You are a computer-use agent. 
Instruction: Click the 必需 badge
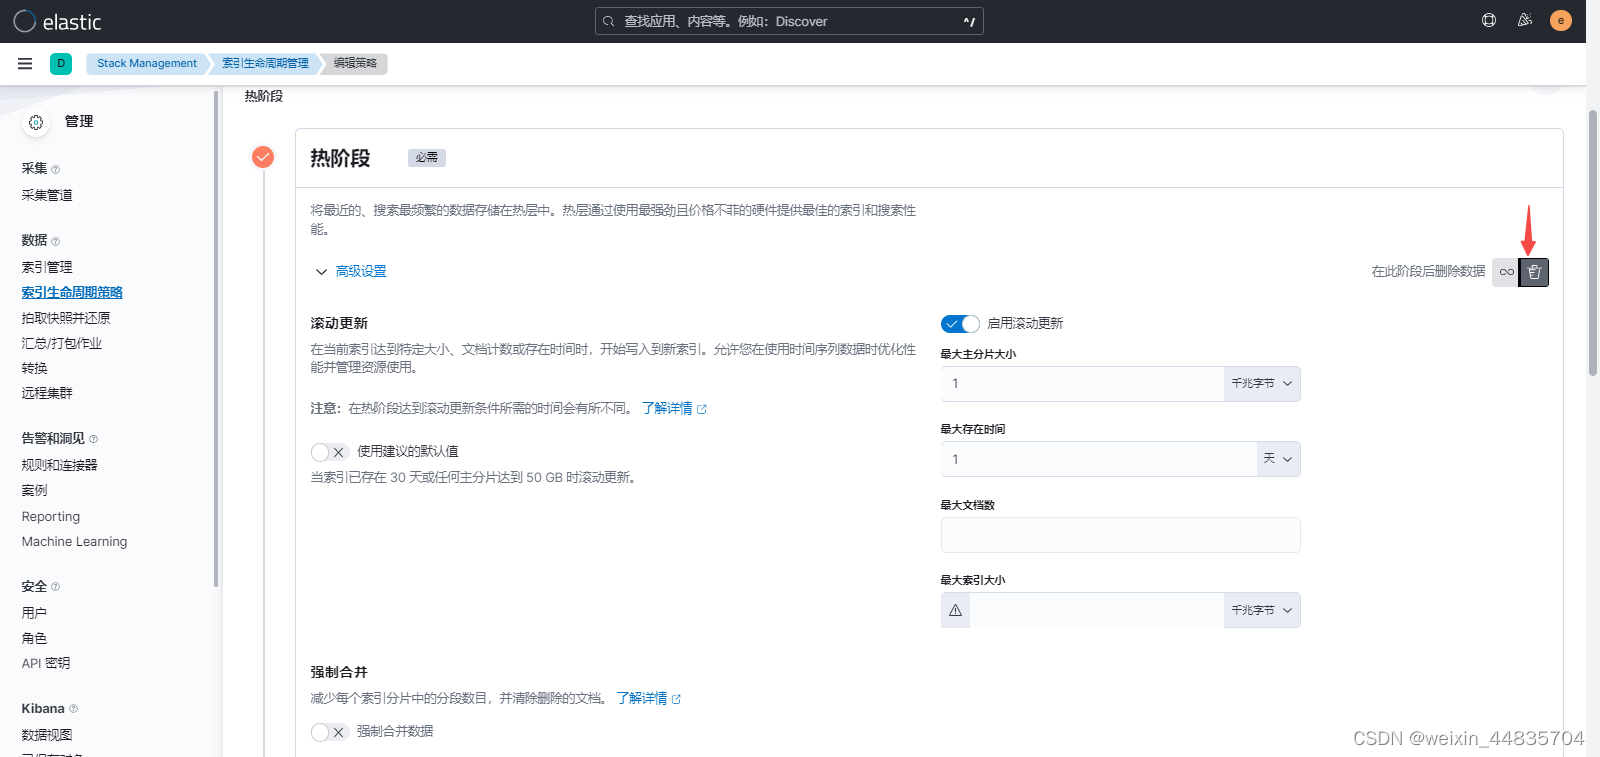point(427,158)
